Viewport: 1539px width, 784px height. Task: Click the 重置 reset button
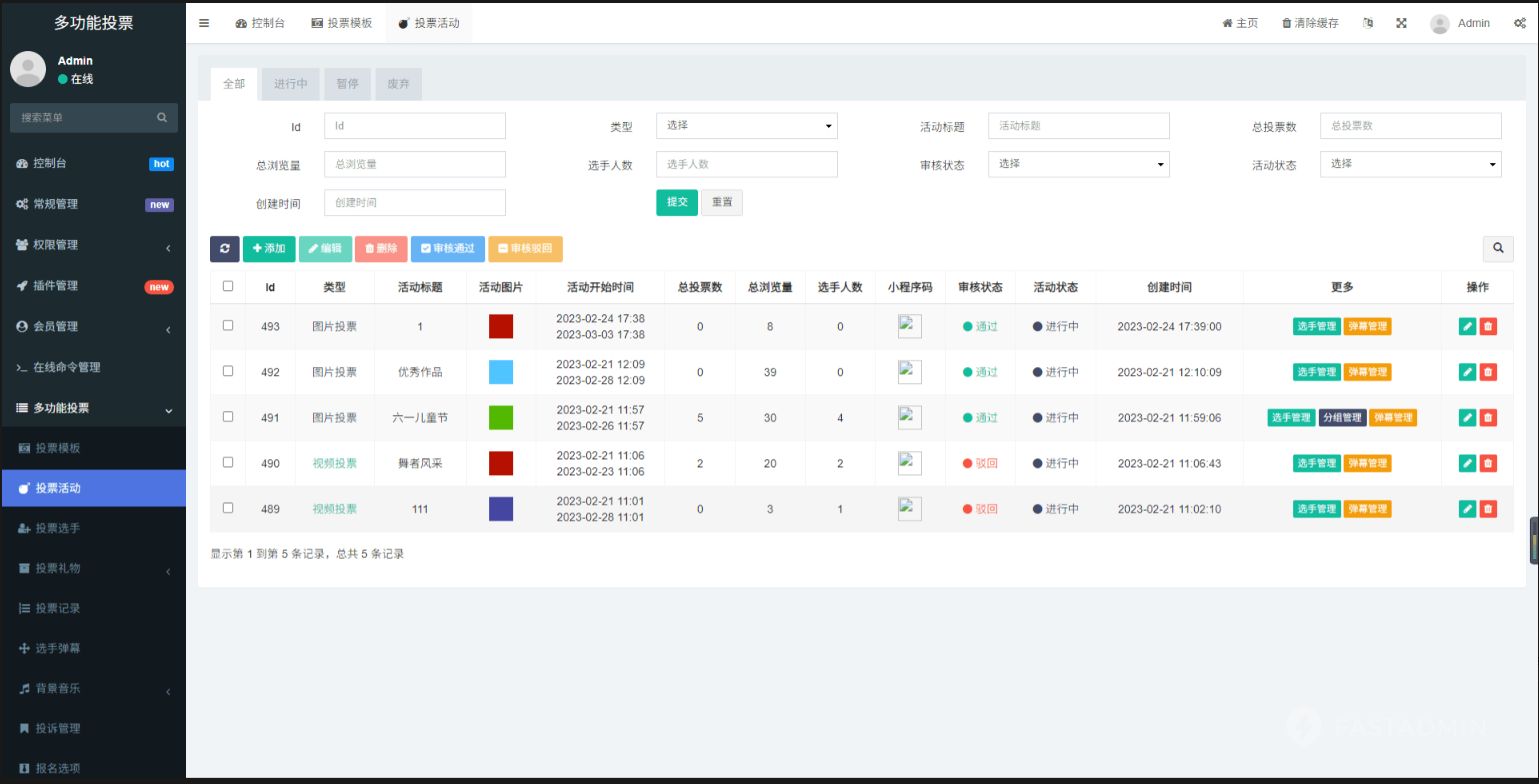[722, 202]
